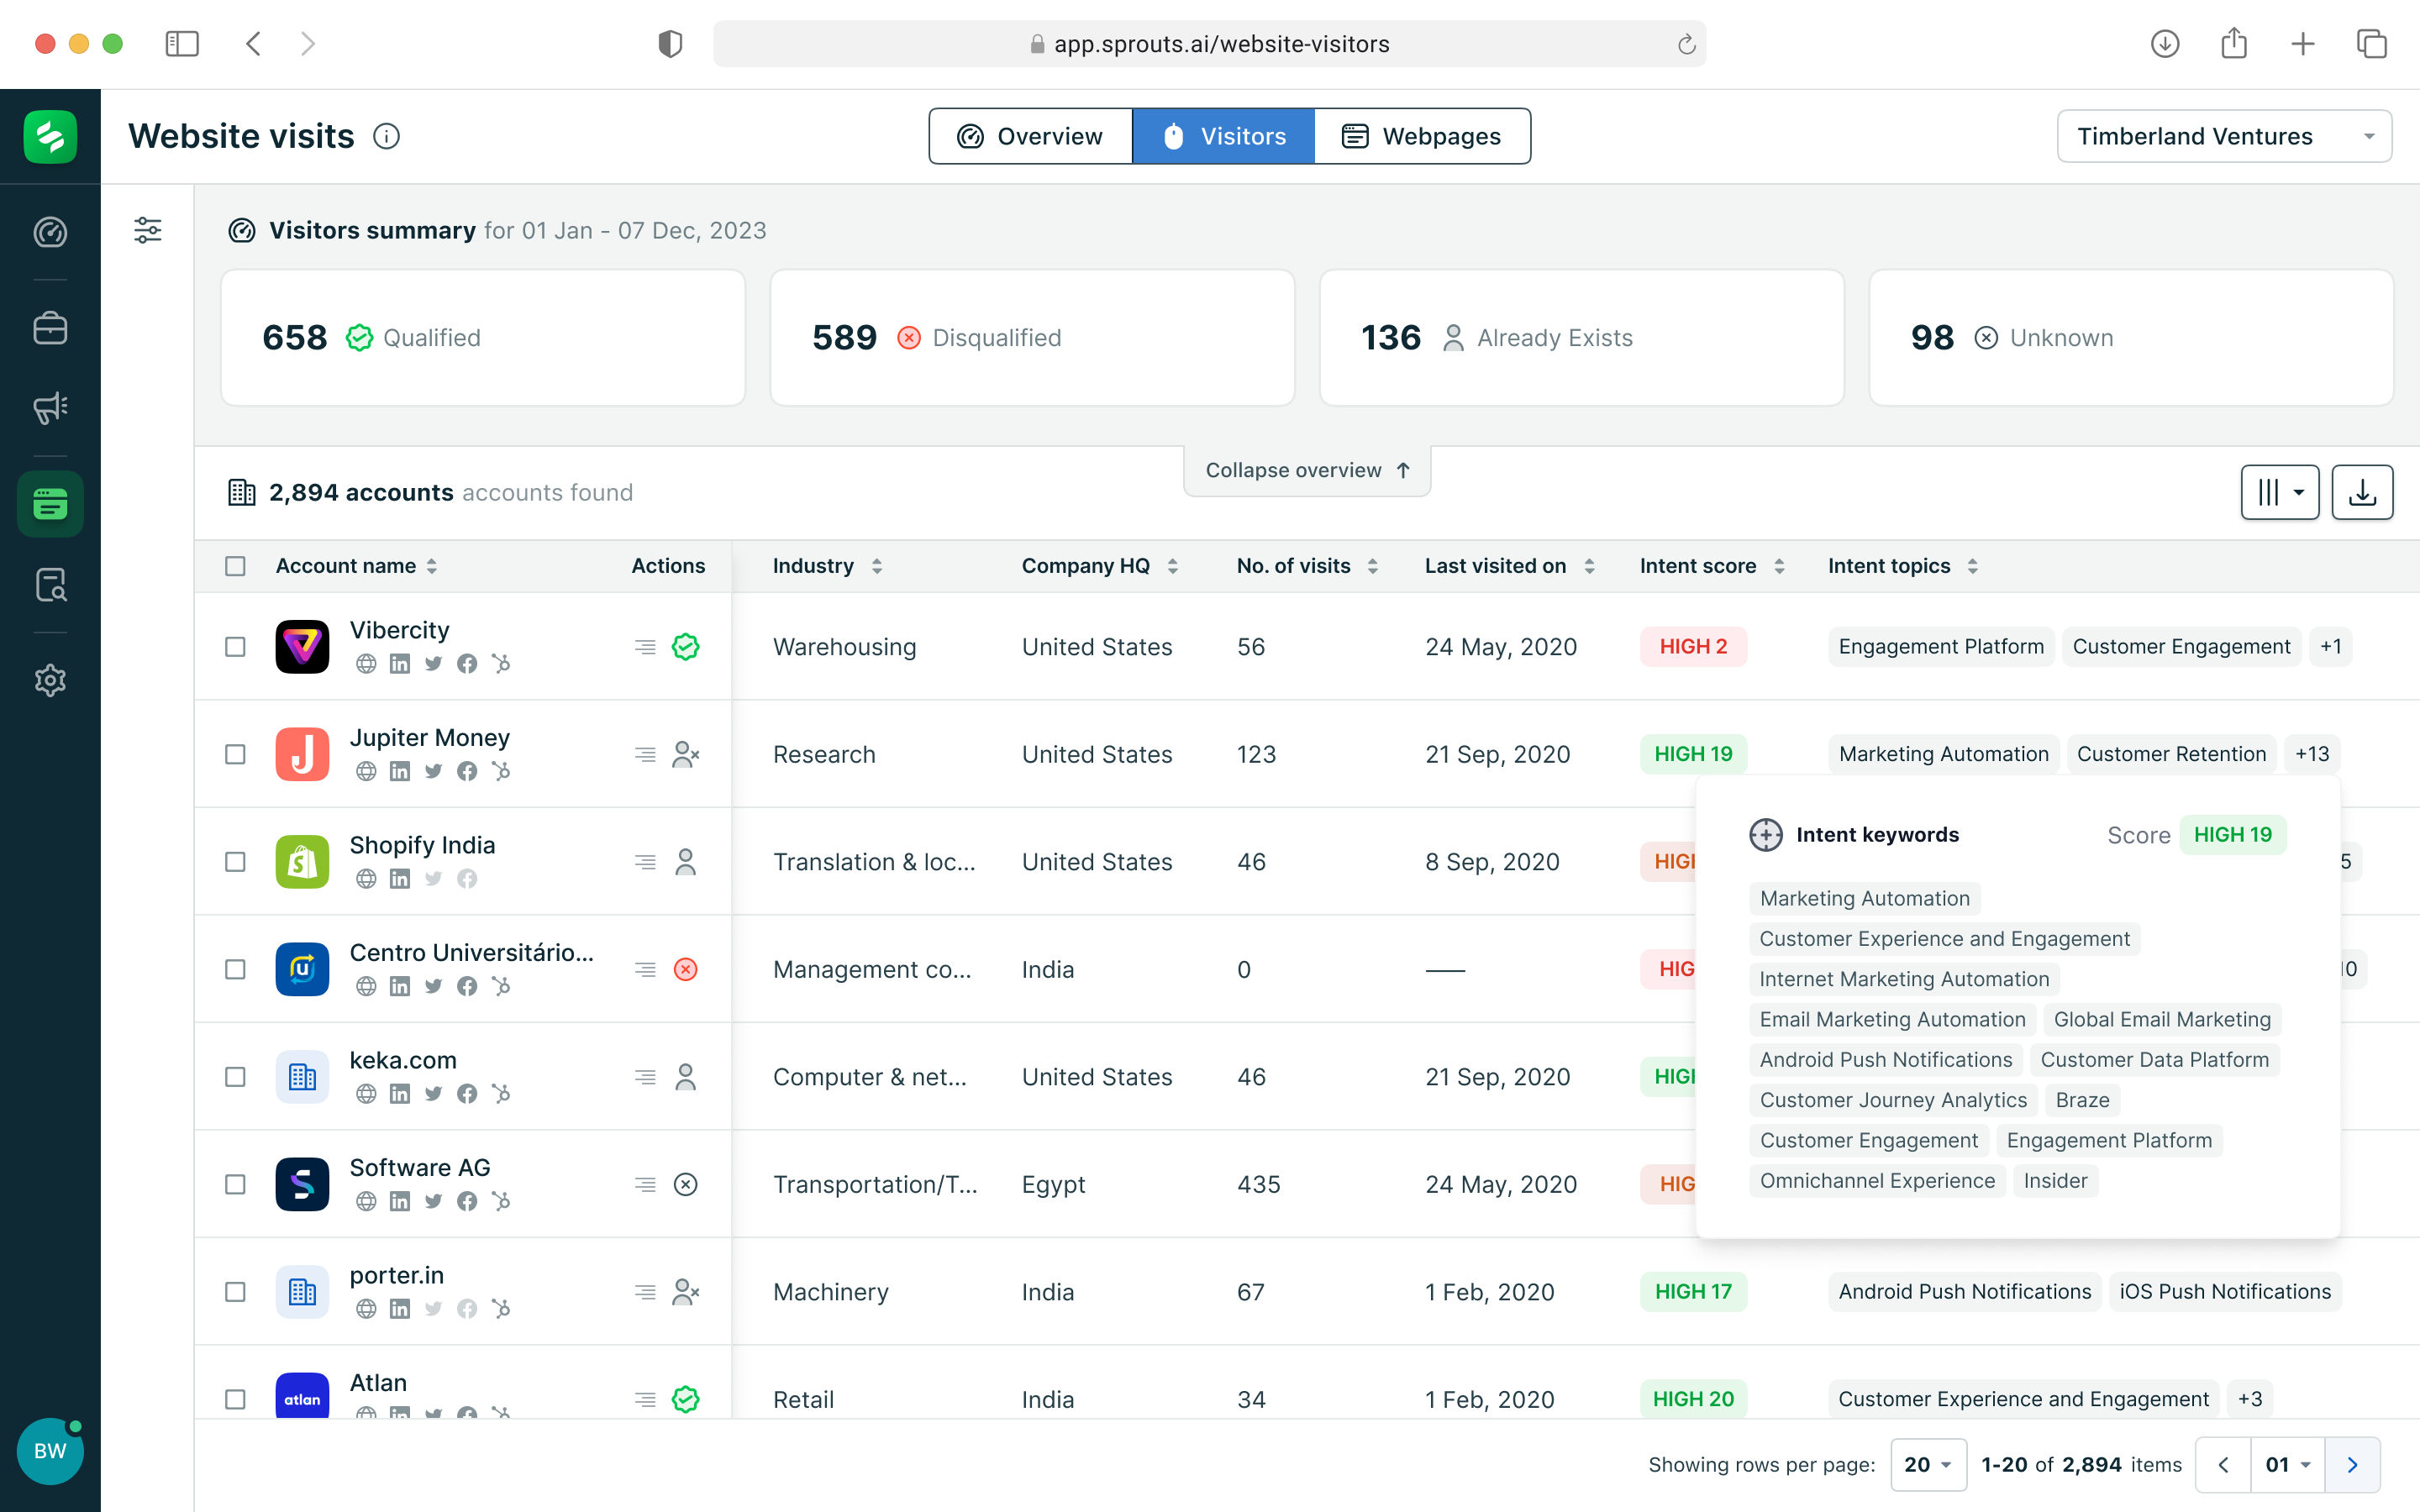Click next page navigation arrow
Screen dimensions: 2420x1512
tap(2354, 1463)
